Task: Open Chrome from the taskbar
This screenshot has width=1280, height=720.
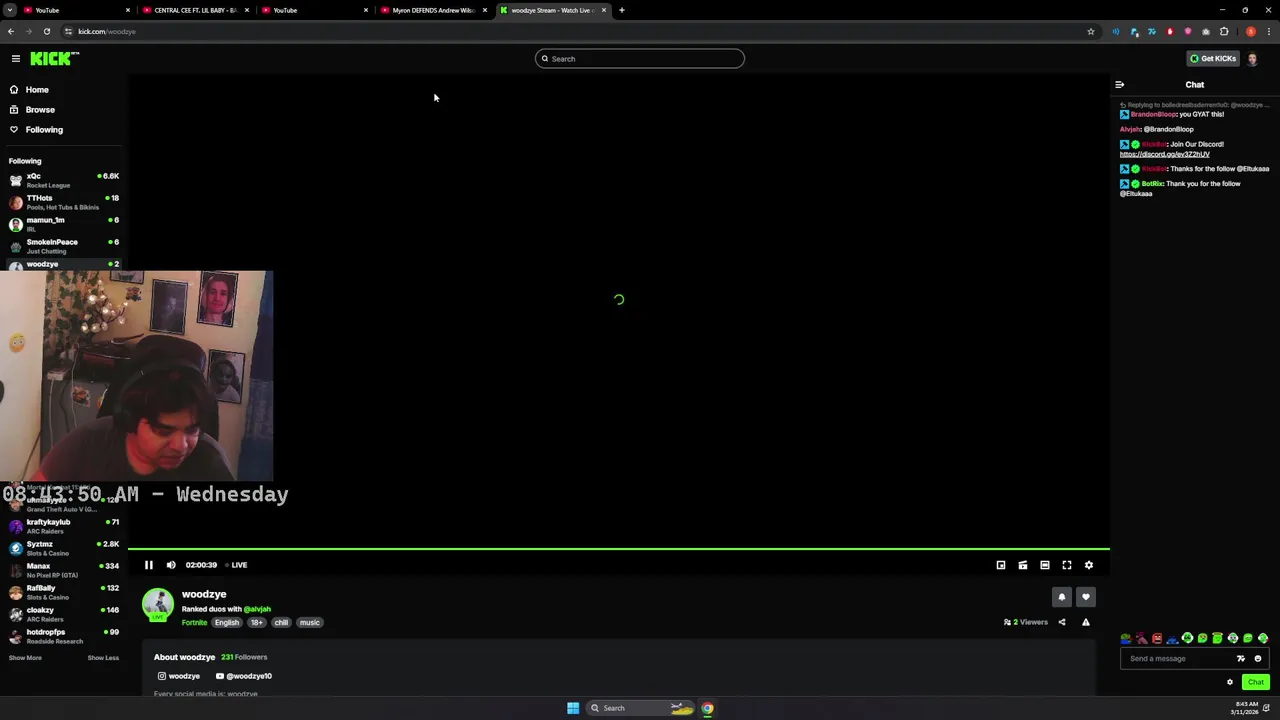Action: [707, 708]
